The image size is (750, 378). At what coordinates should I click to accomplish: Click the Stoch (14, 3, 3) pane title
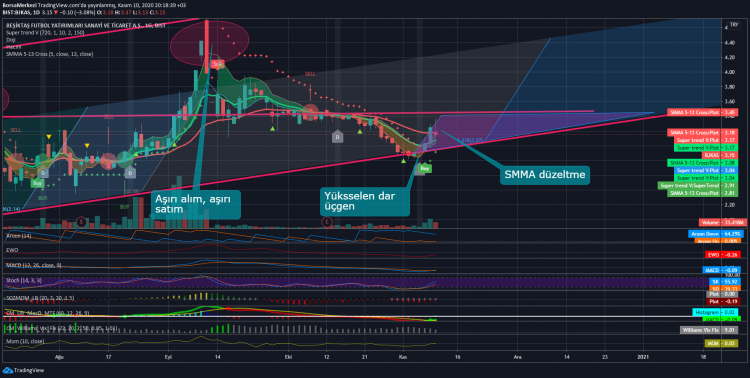[24, 280]
